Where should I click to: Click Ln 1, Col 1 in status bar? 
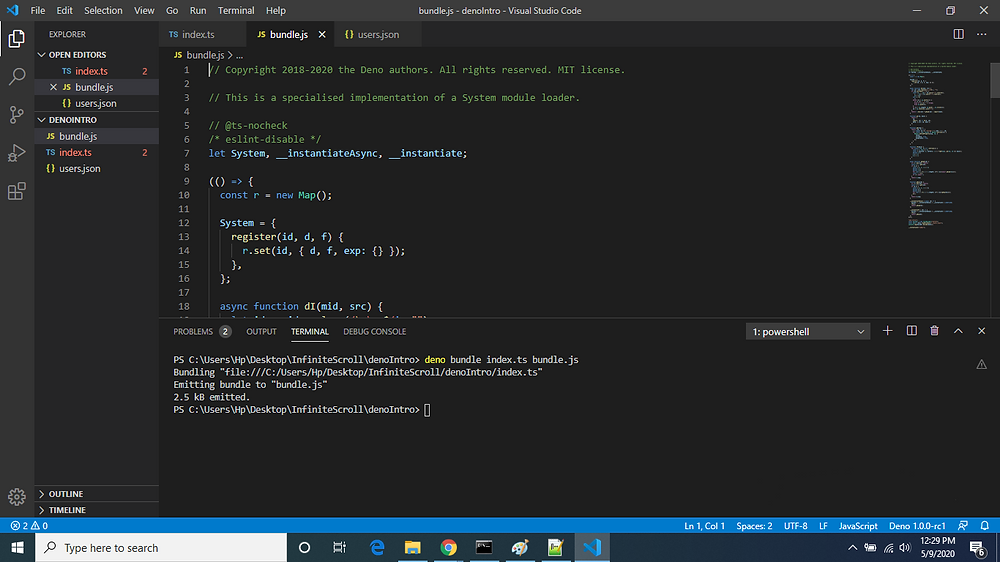pos(704,526)
